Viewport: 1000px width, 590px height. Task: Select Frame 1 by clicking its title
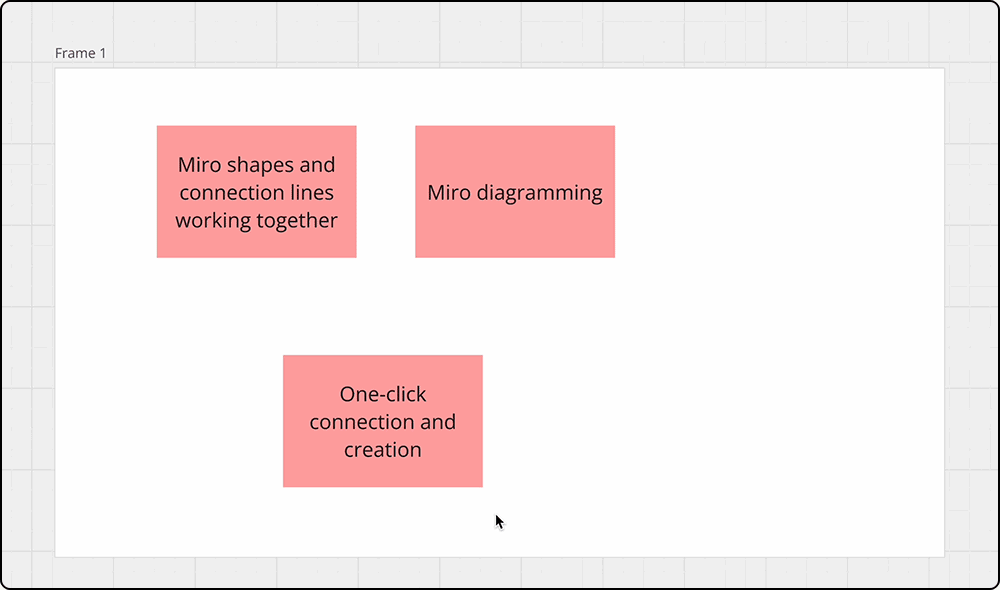(80, 53)
